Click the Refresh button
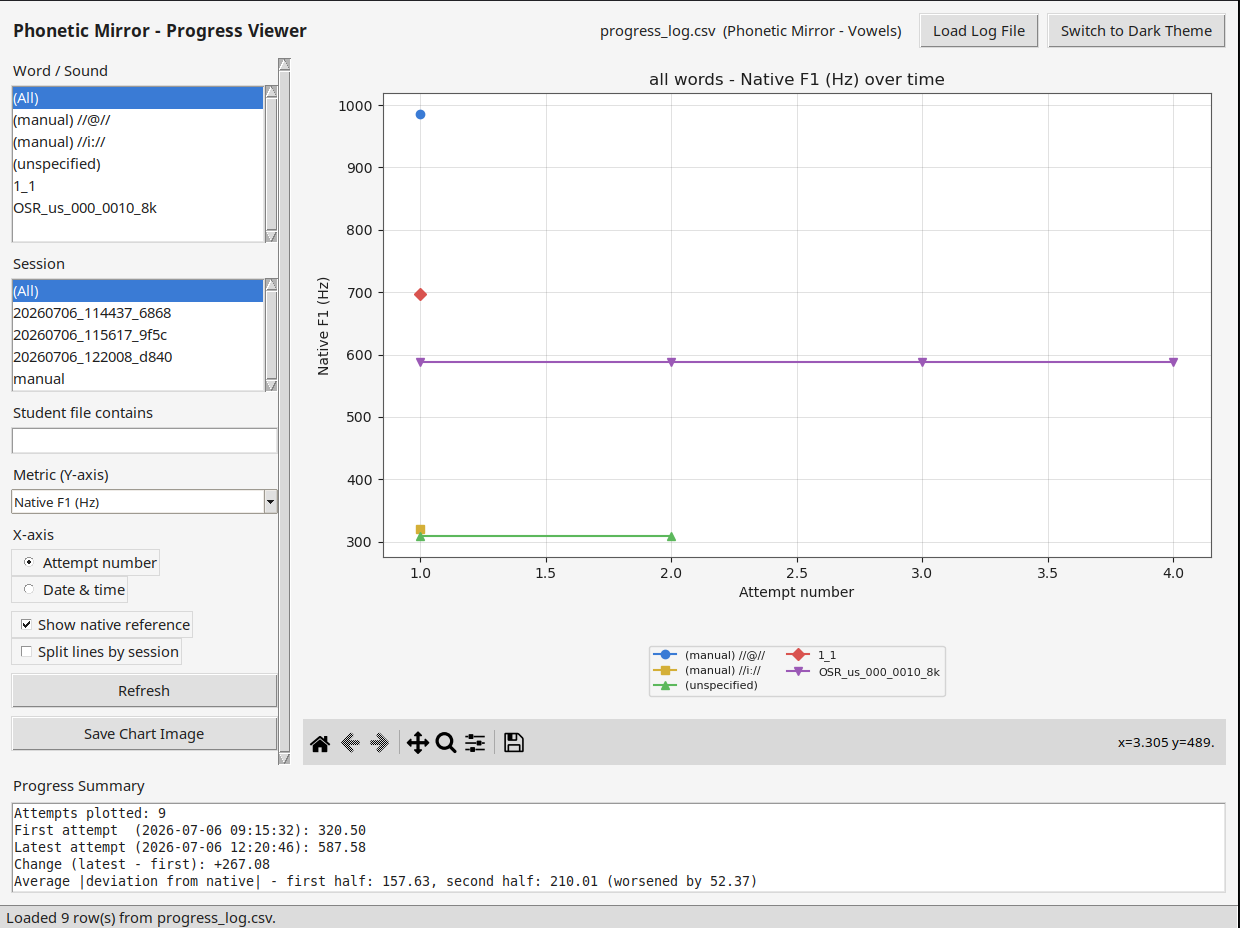 pyautogui.click(x=144, y=691)
